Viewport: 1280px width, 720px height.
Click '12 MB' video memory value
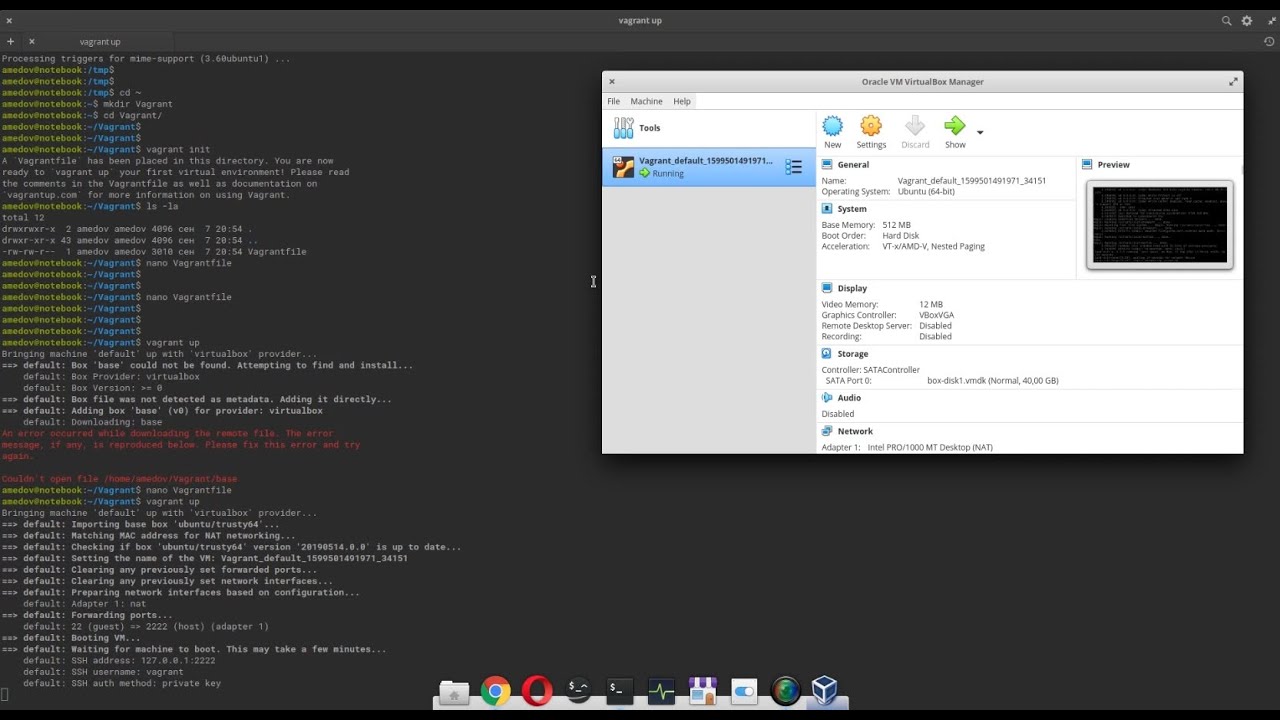[x=931, y=304]
